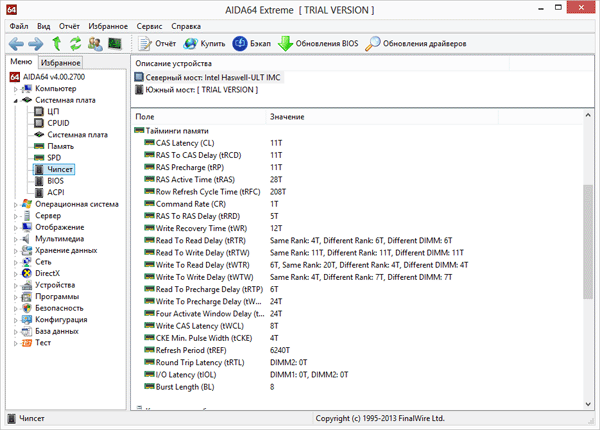This screenshot has width=600, height=430.
Task: Click the Forward navigation arrow
Action: pos(36,44)
